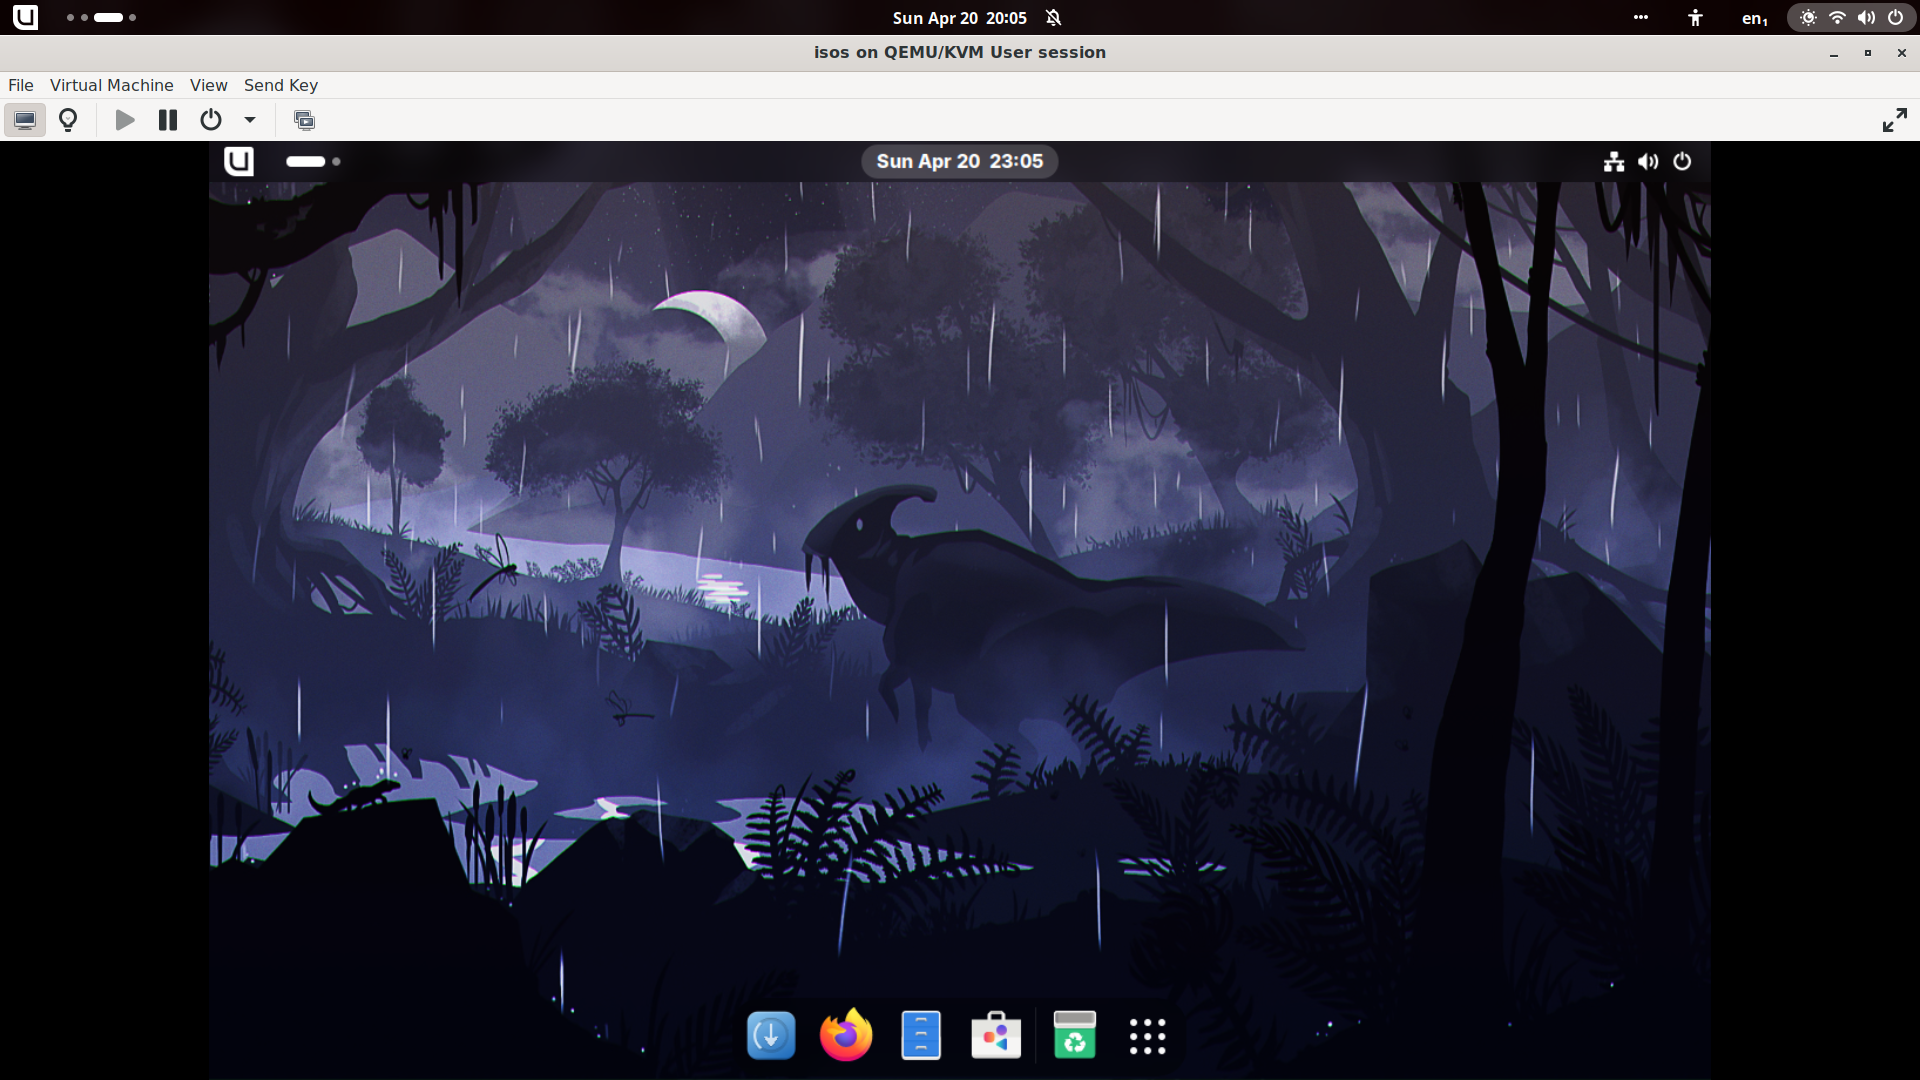The image size is (1920, 1080).
Task: Open the Files app in the guest dock
Action: pyautogui.click(x=921, y=1035)
